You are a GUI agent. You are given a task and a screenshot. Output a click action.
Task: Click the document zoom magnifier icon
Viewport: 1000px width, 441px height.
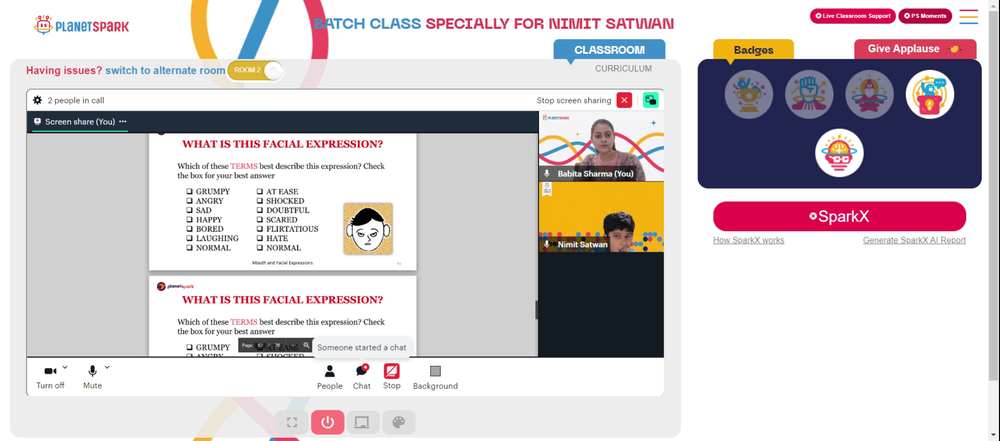306,345
